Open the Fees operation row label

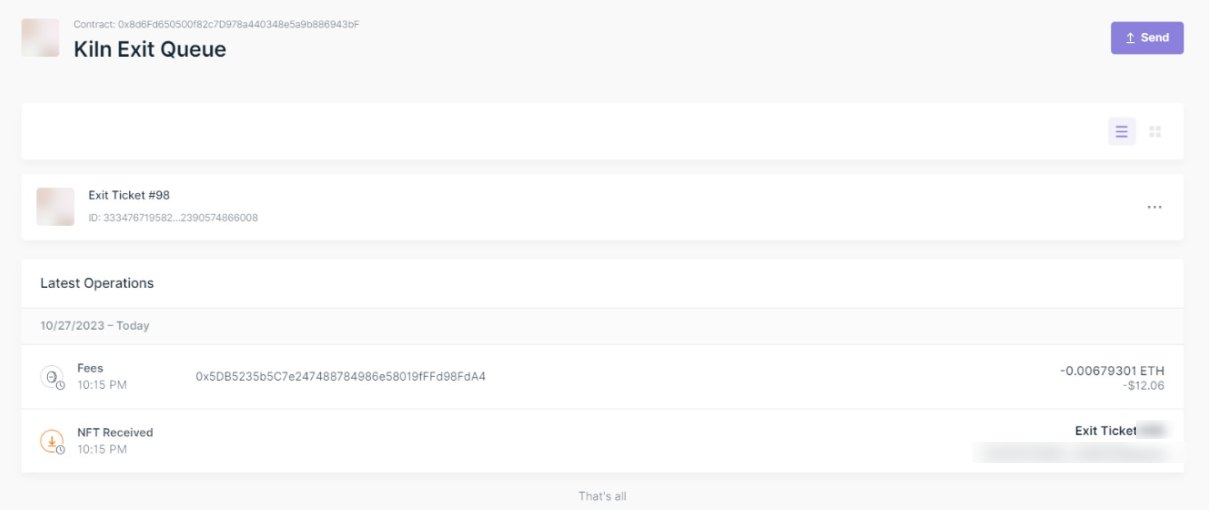click(90, 368)
